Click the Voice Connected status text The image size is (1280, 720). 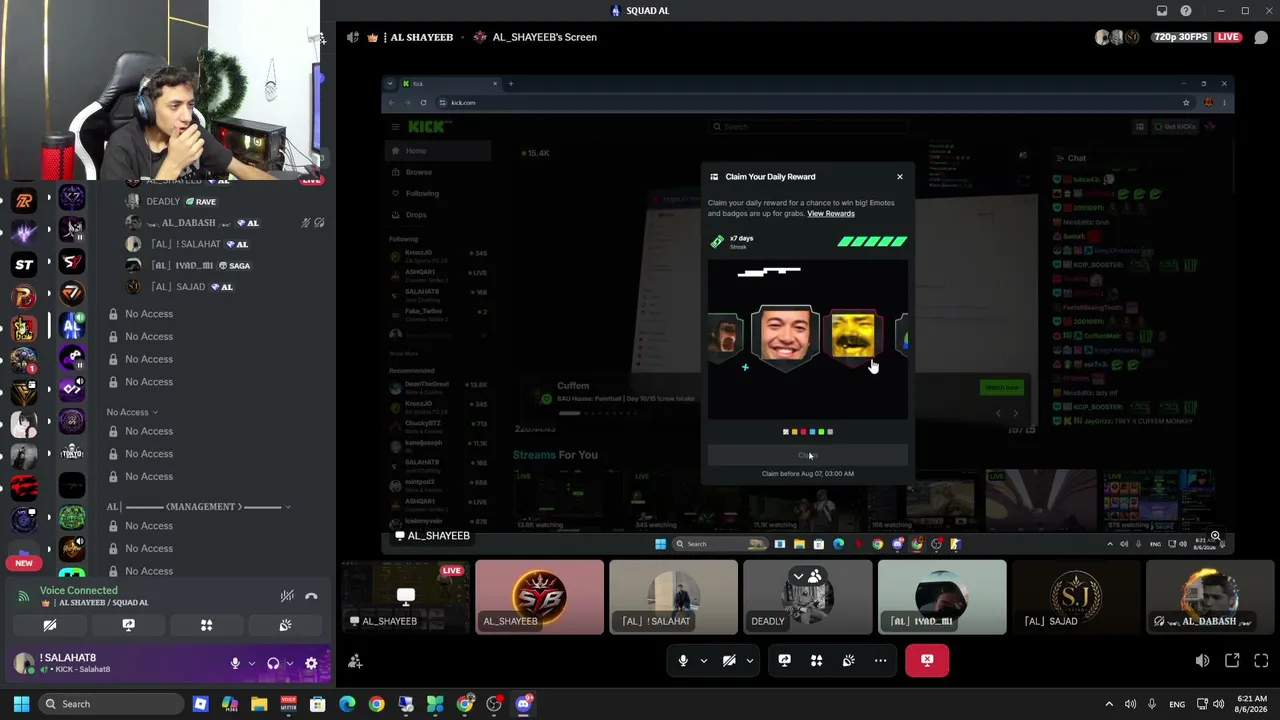(79, 591)
